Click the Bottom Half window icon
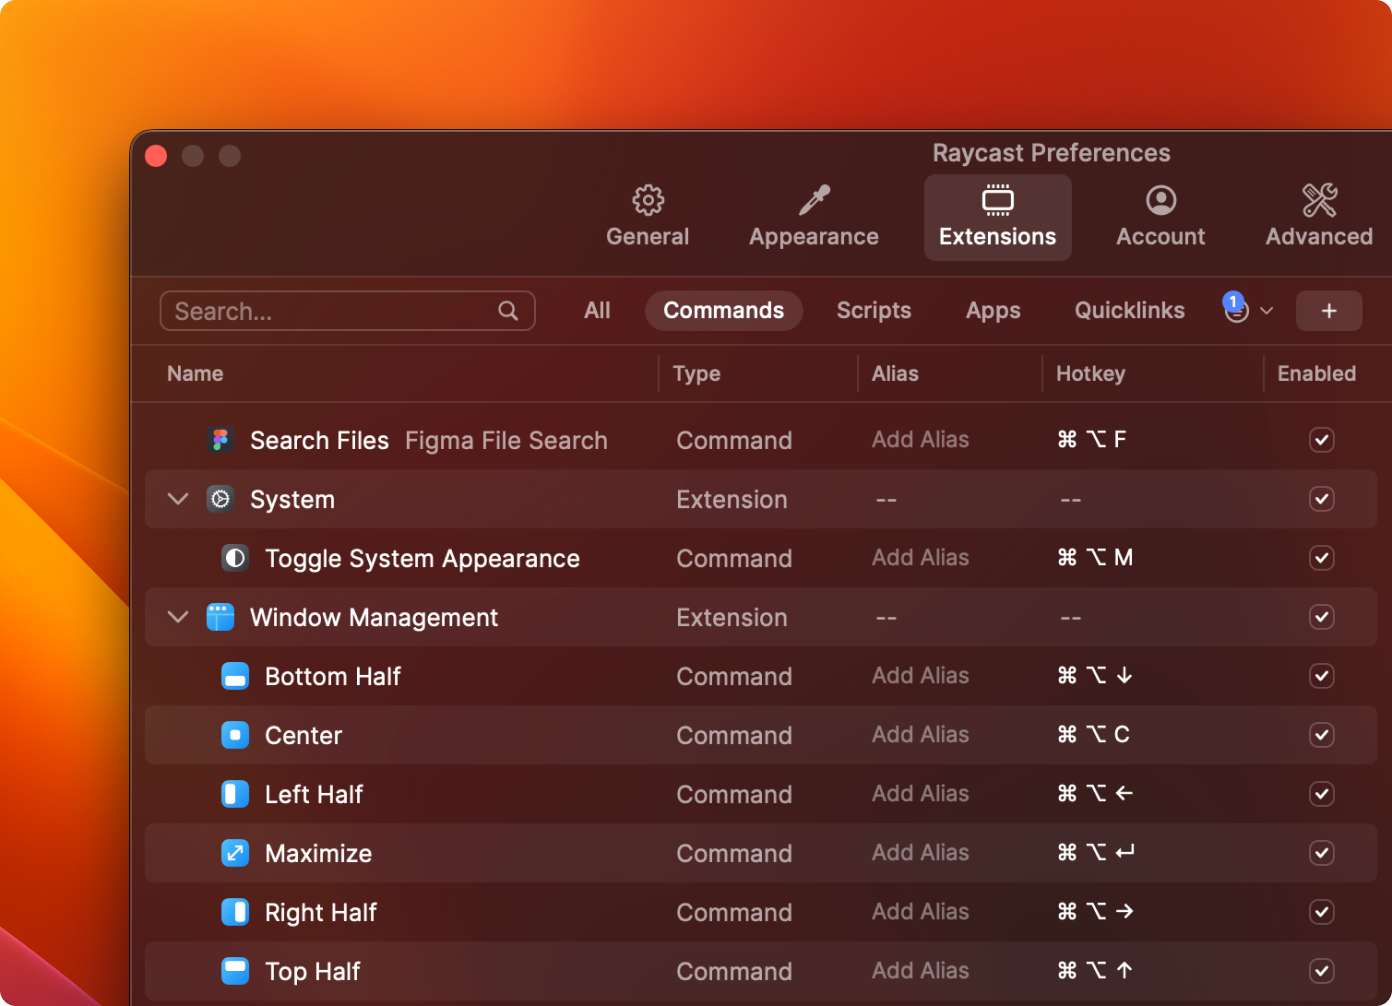This screenshot has width=1392, height=1006. pos(235,677)
